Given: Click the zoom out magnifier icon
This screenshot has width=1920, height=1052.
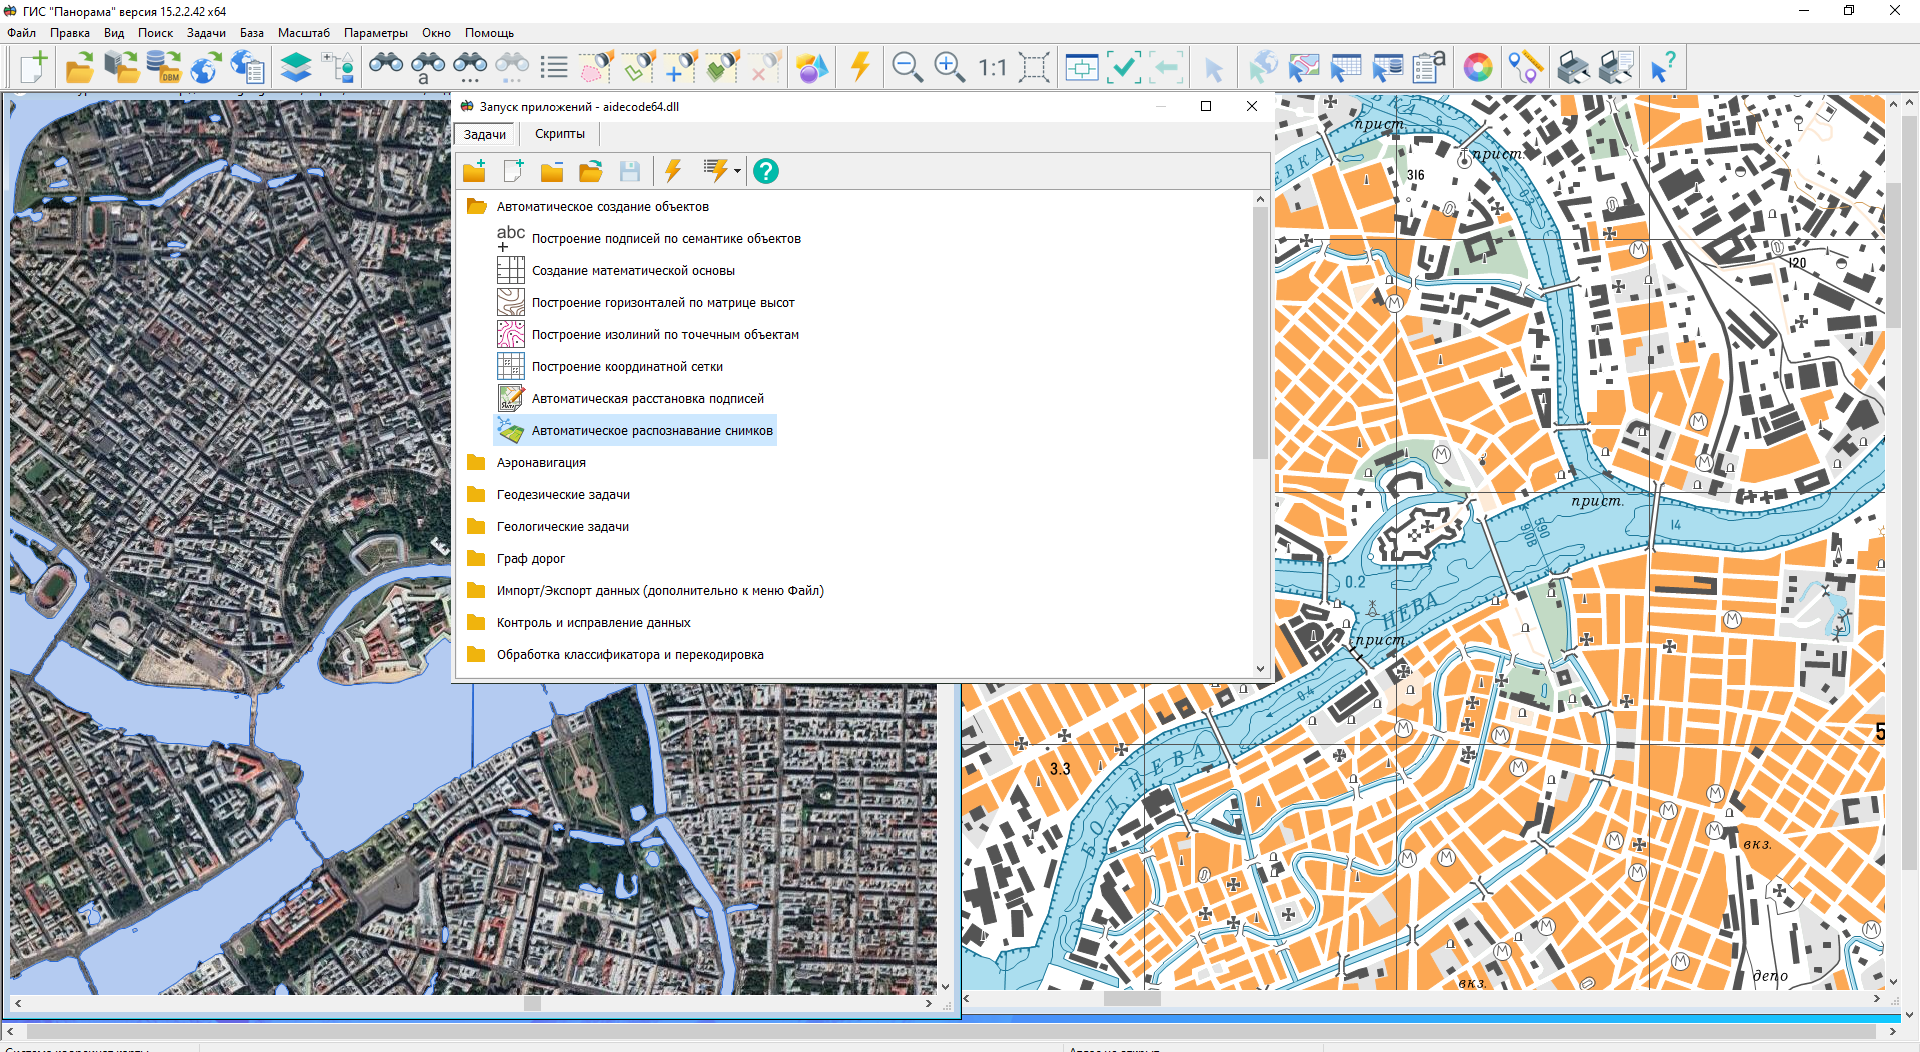Looking at the screenshot, I should (906, 68).
